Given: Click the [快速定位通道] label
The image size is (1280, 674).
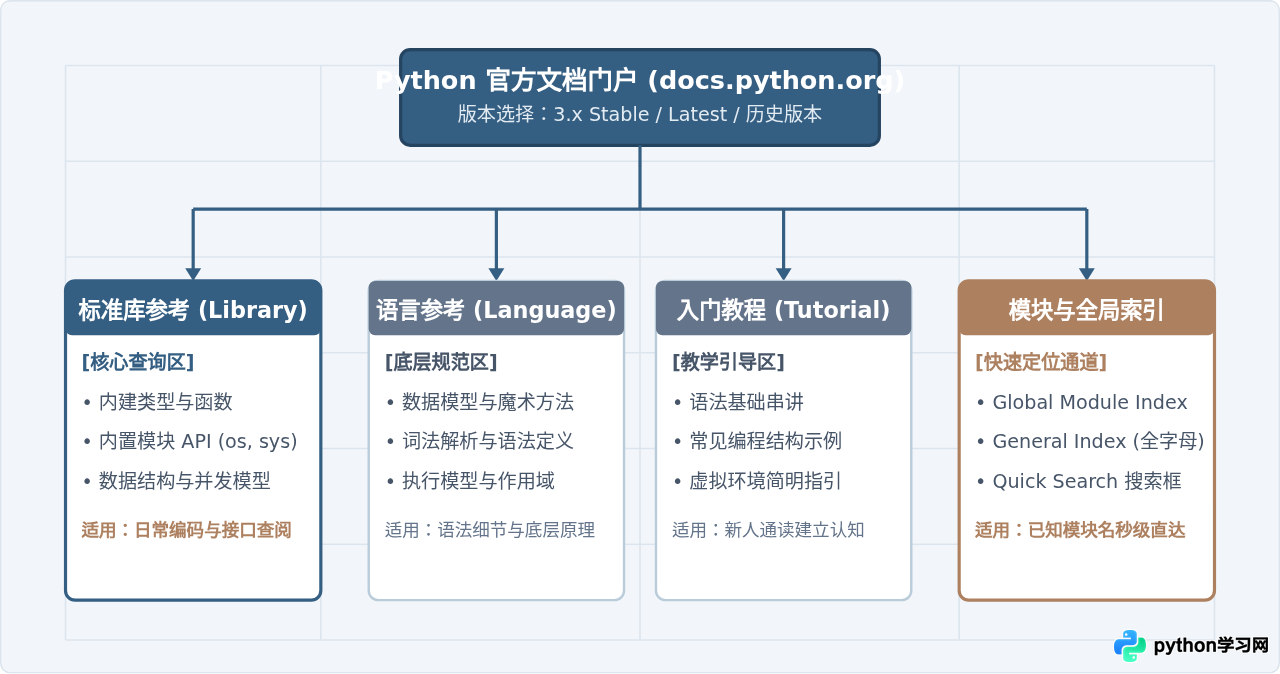Looking at the screenshot, I should tap(1041, 362).
